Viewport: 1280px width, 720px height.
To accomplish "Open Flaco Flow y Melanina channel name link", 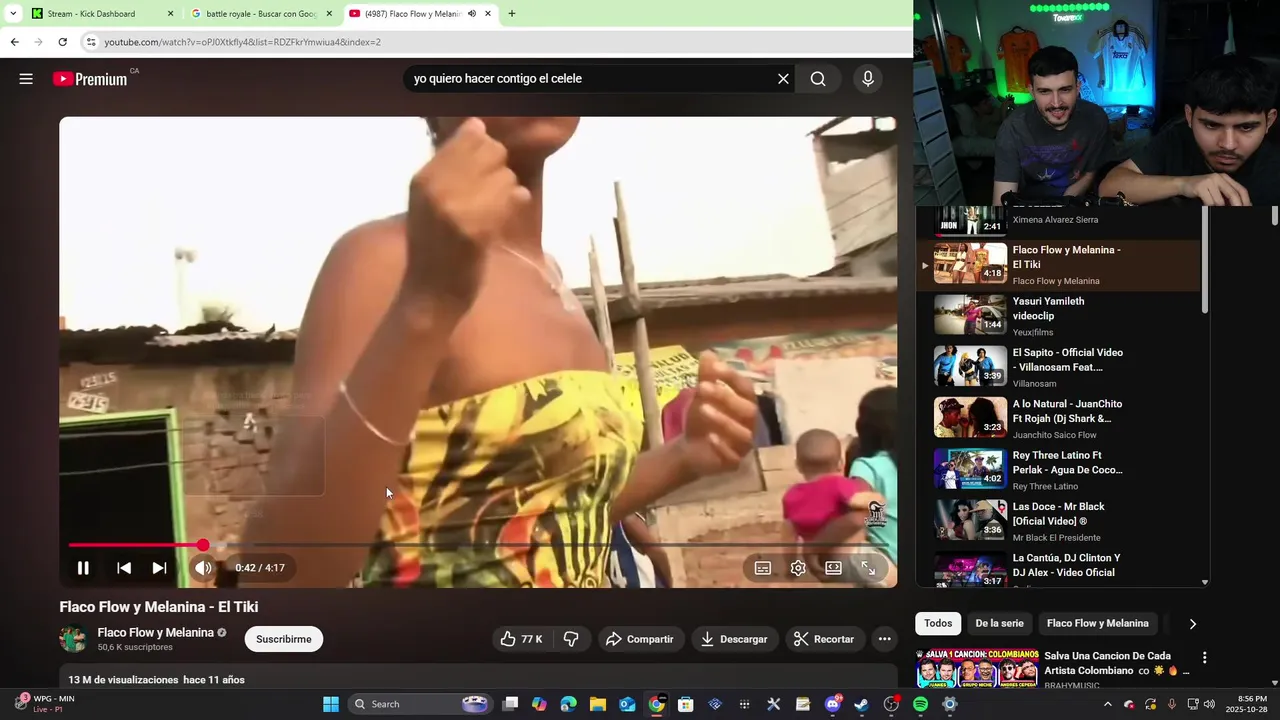I will click(x=156, y=633).
